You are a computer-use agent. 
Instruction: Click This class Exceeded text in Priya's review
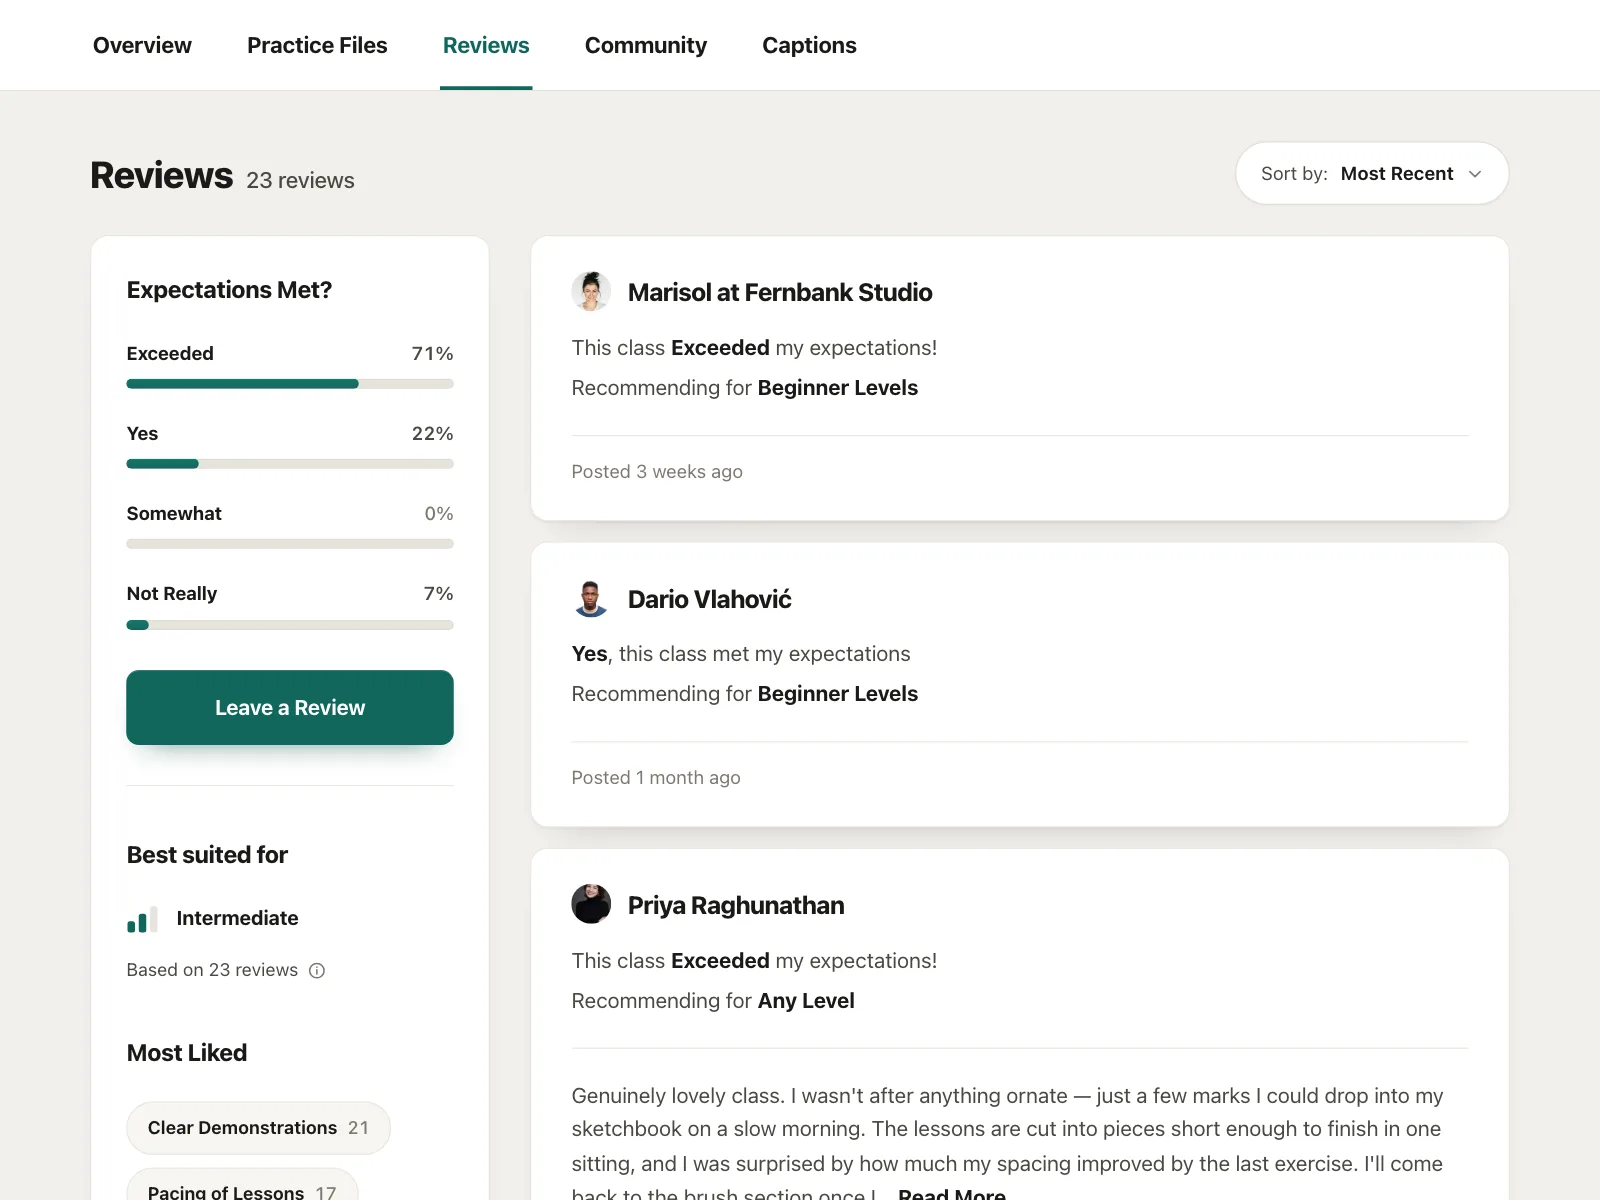(x=754, y=961)
